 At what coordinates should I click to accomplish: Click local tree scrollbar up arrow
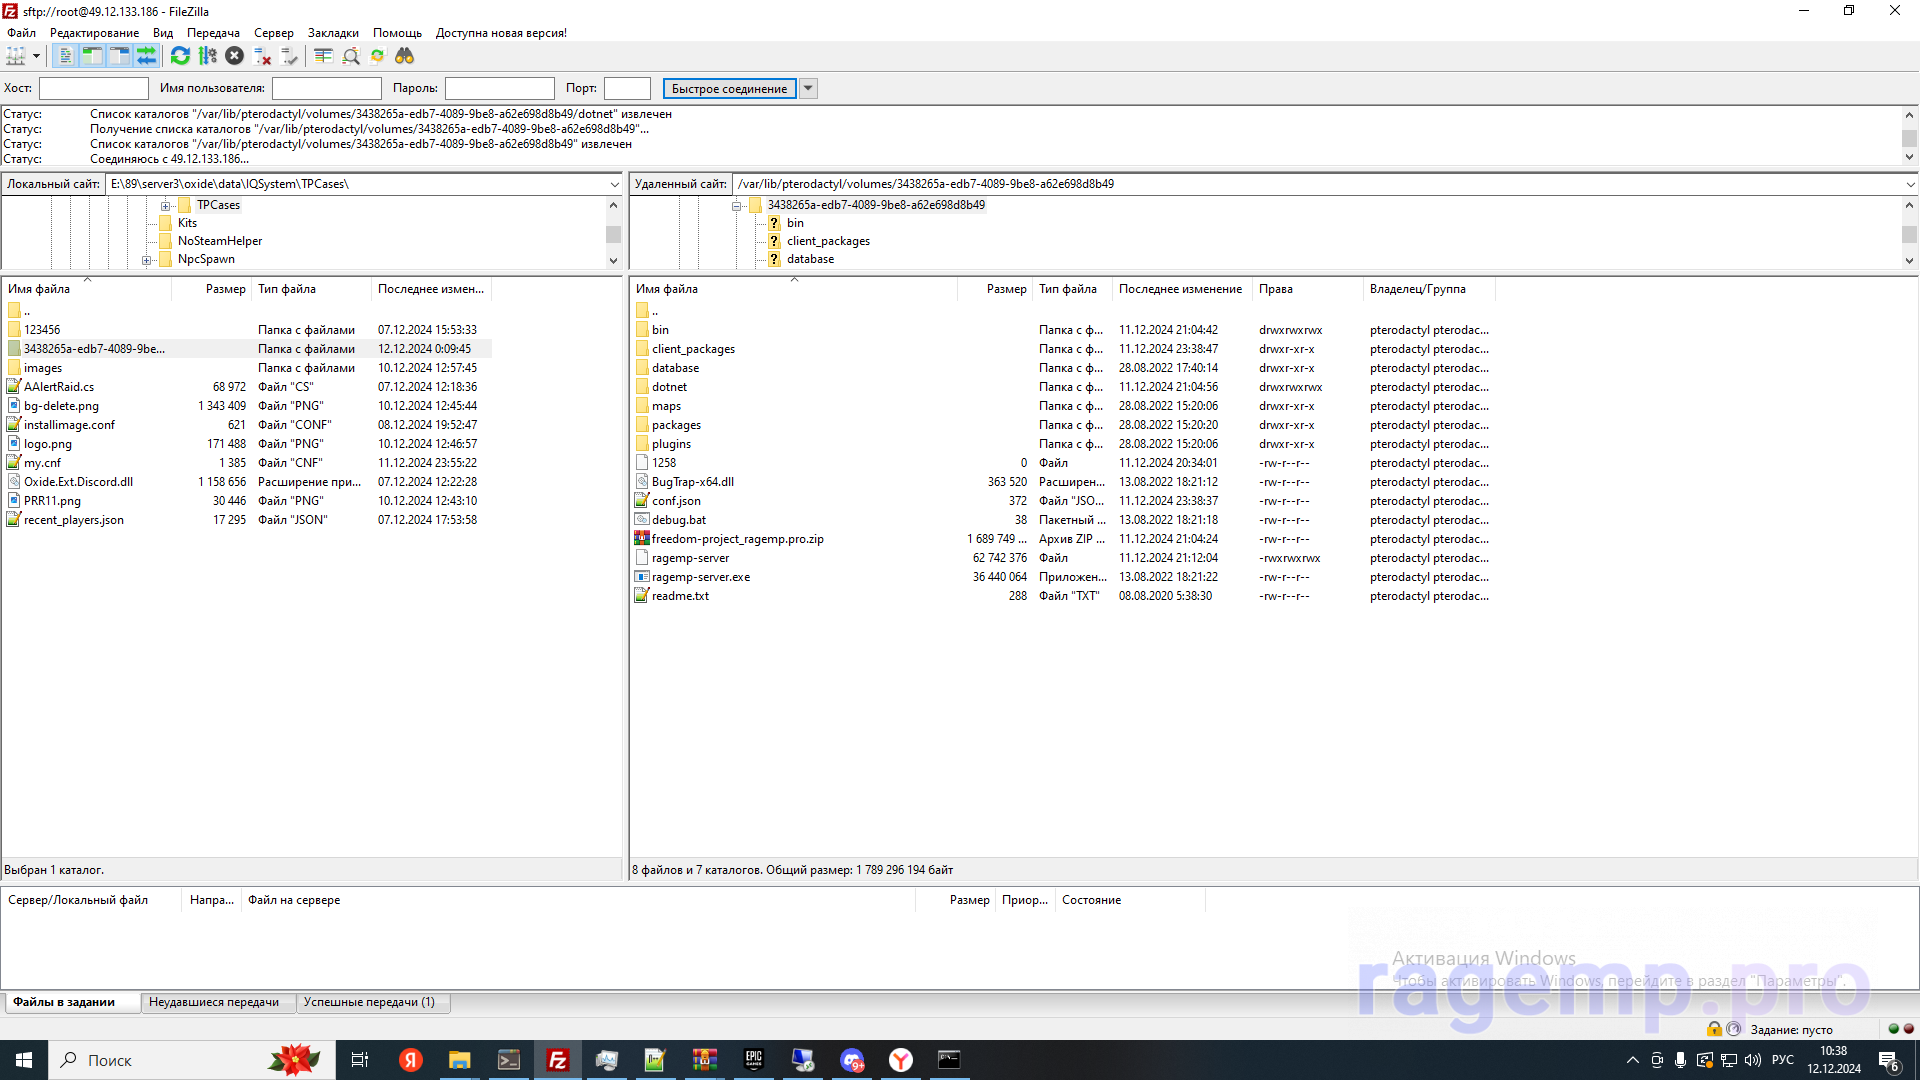613,205
